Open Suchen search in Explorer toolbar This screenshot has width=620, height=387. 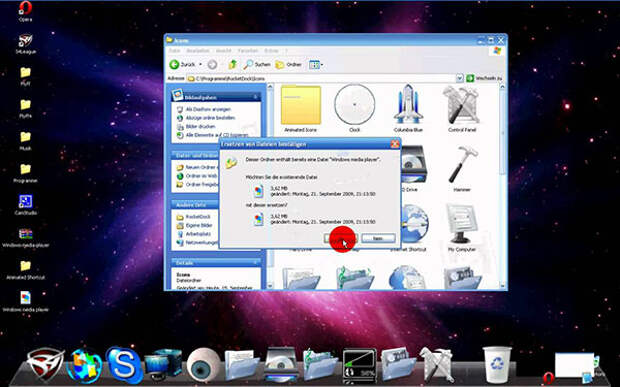pyautogui.click(x=257, y=64)
